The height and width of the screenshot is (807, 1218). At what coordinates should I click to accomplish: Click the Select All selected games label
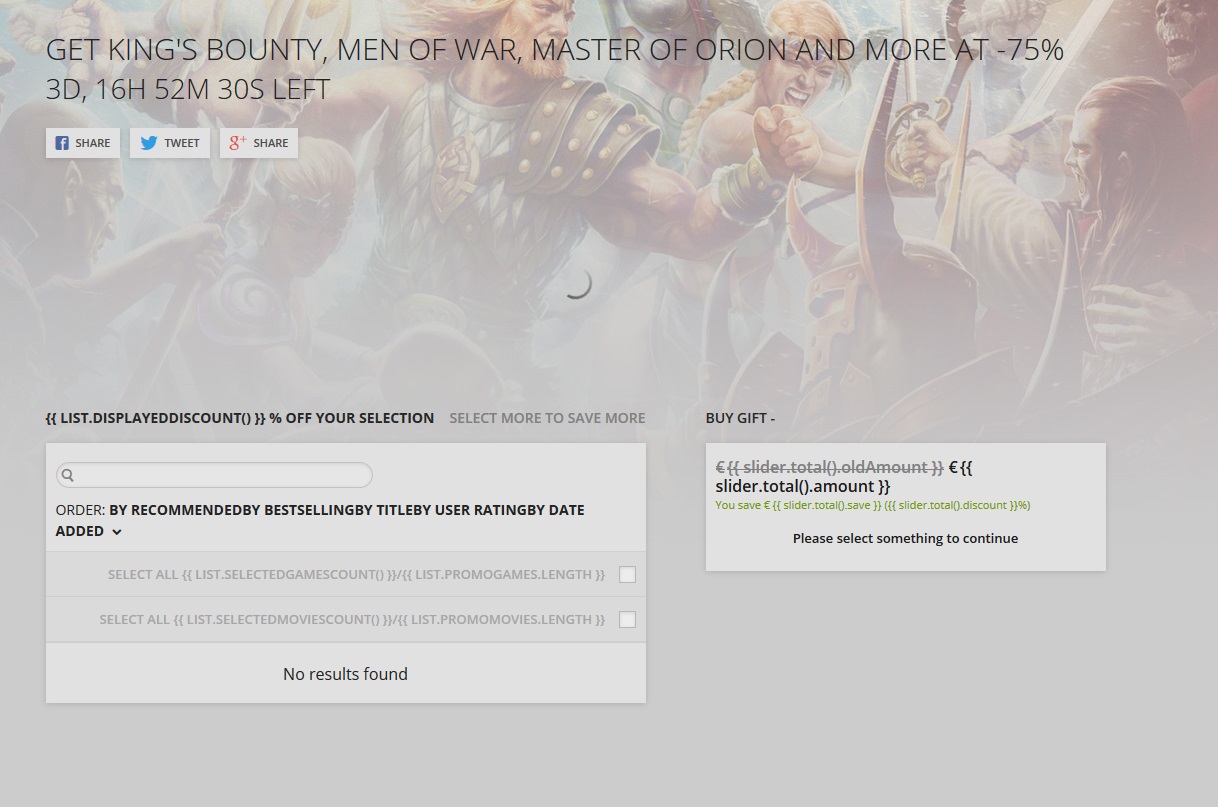point(356,574)
